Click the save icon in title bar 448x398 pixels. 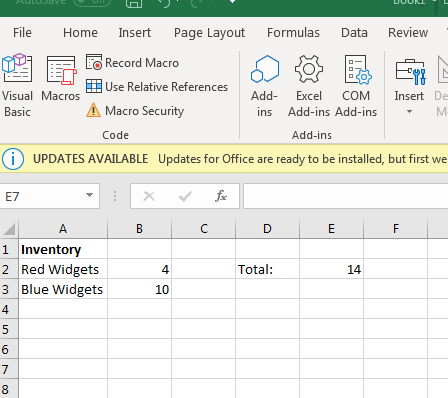tap(134, 3)
